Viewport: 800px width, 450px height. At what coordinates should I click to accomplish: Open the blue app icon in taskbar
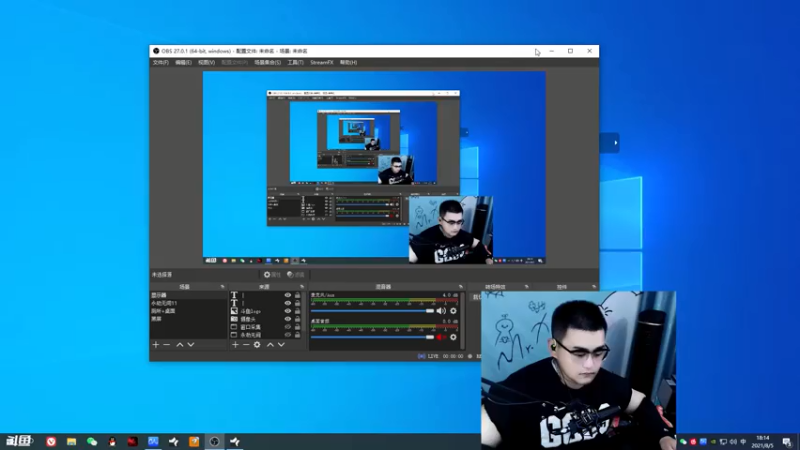(x=153, y=442)
